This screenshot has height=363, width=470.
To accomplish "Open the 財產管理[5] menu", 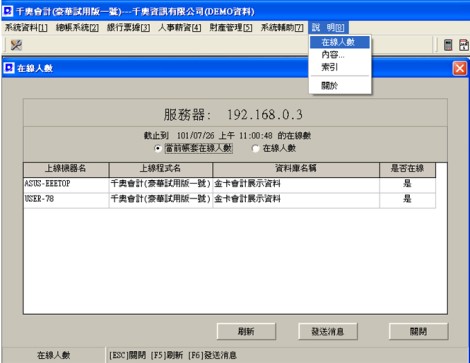I will [231, 28].
